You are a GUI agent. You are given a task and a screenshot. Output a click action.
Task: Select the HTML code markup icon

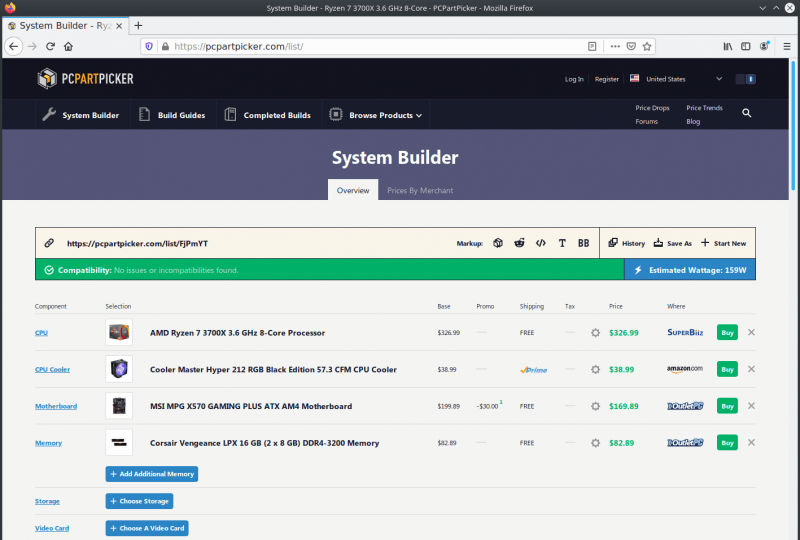click(x=541, y=243)
